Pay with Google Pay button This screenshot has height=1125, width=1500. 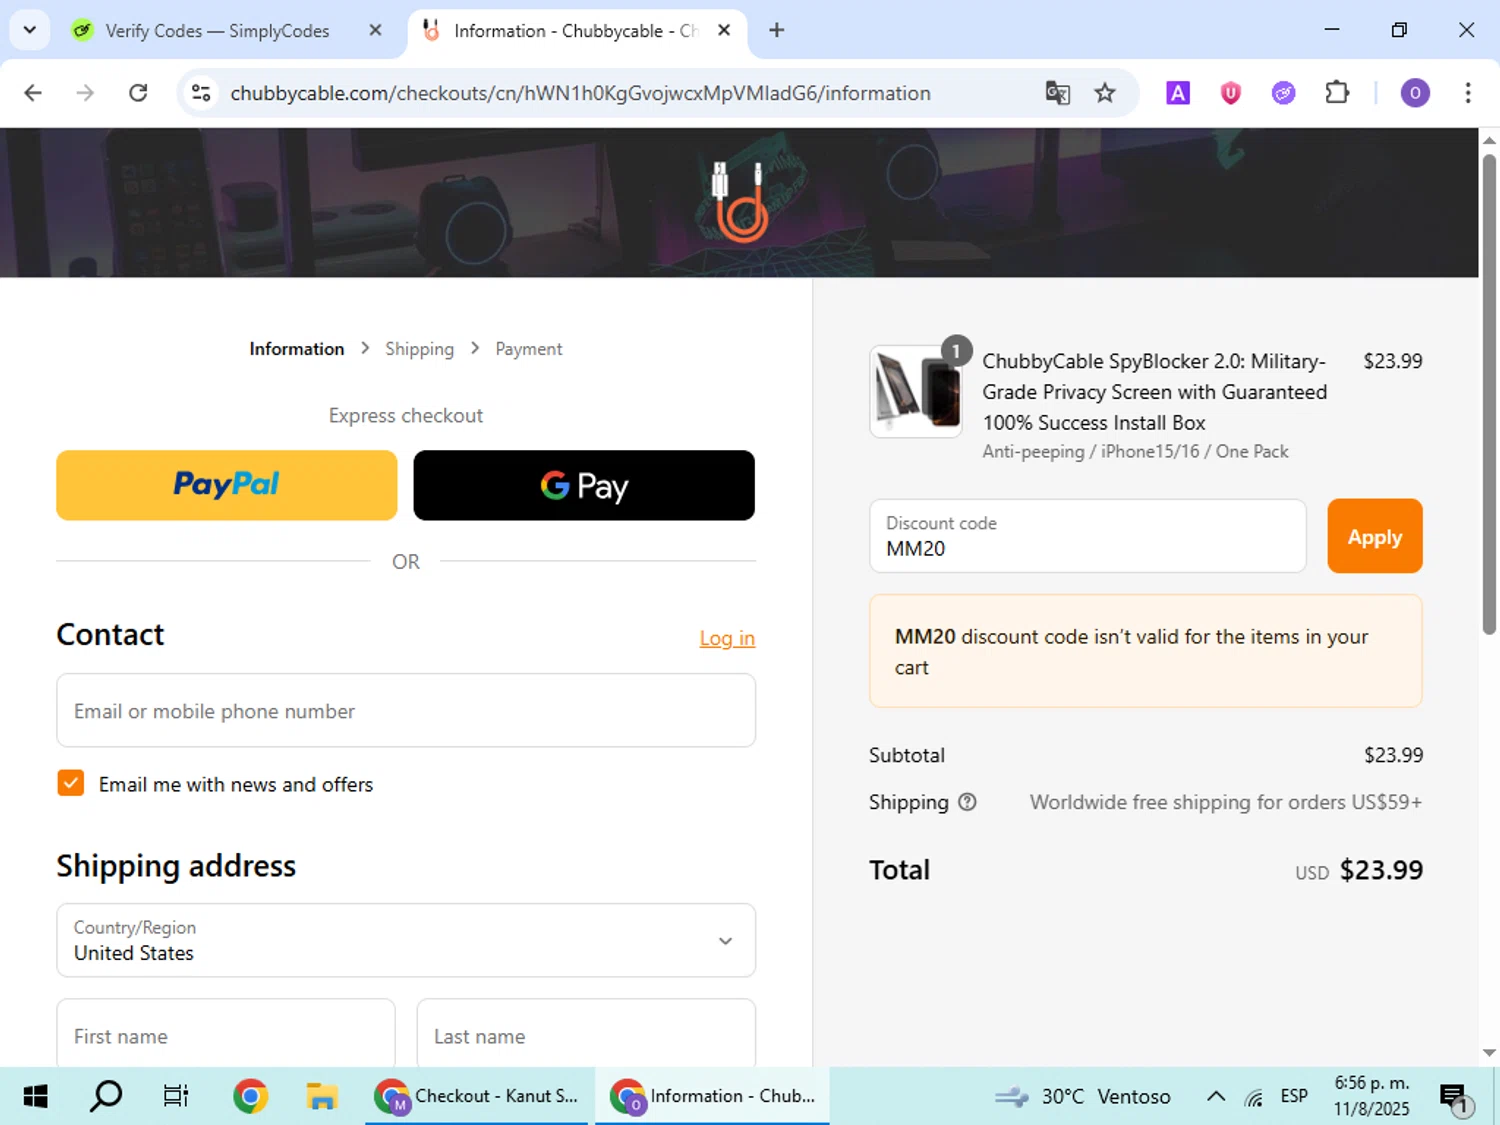coord(584,485)
